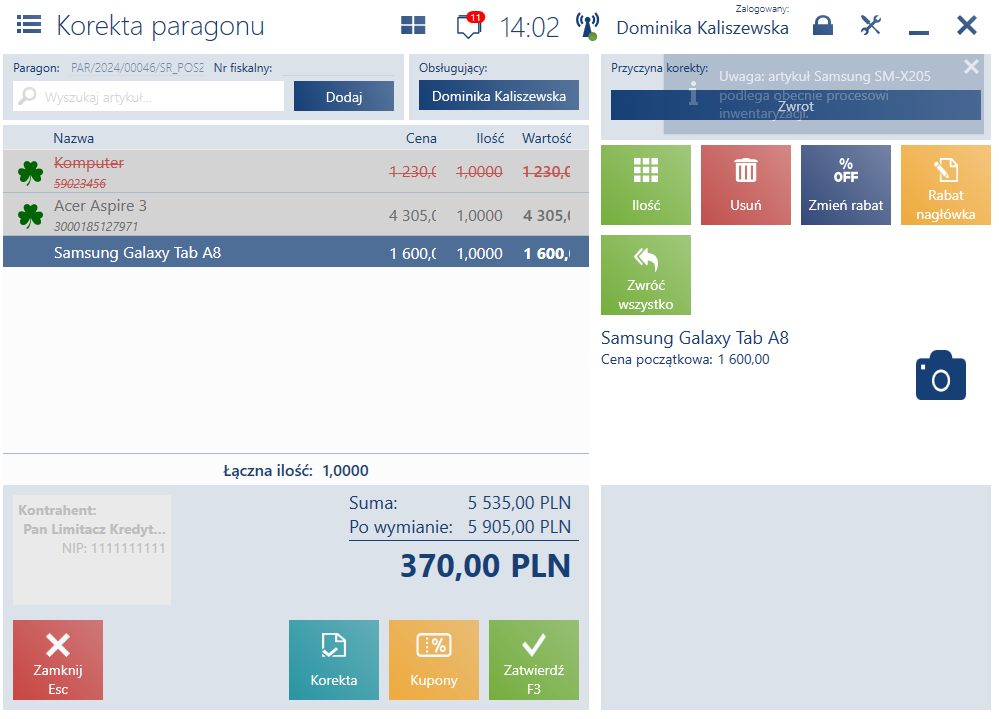999x719 pixels.
Task: Click the Korekta button
Action: [333, 660]
